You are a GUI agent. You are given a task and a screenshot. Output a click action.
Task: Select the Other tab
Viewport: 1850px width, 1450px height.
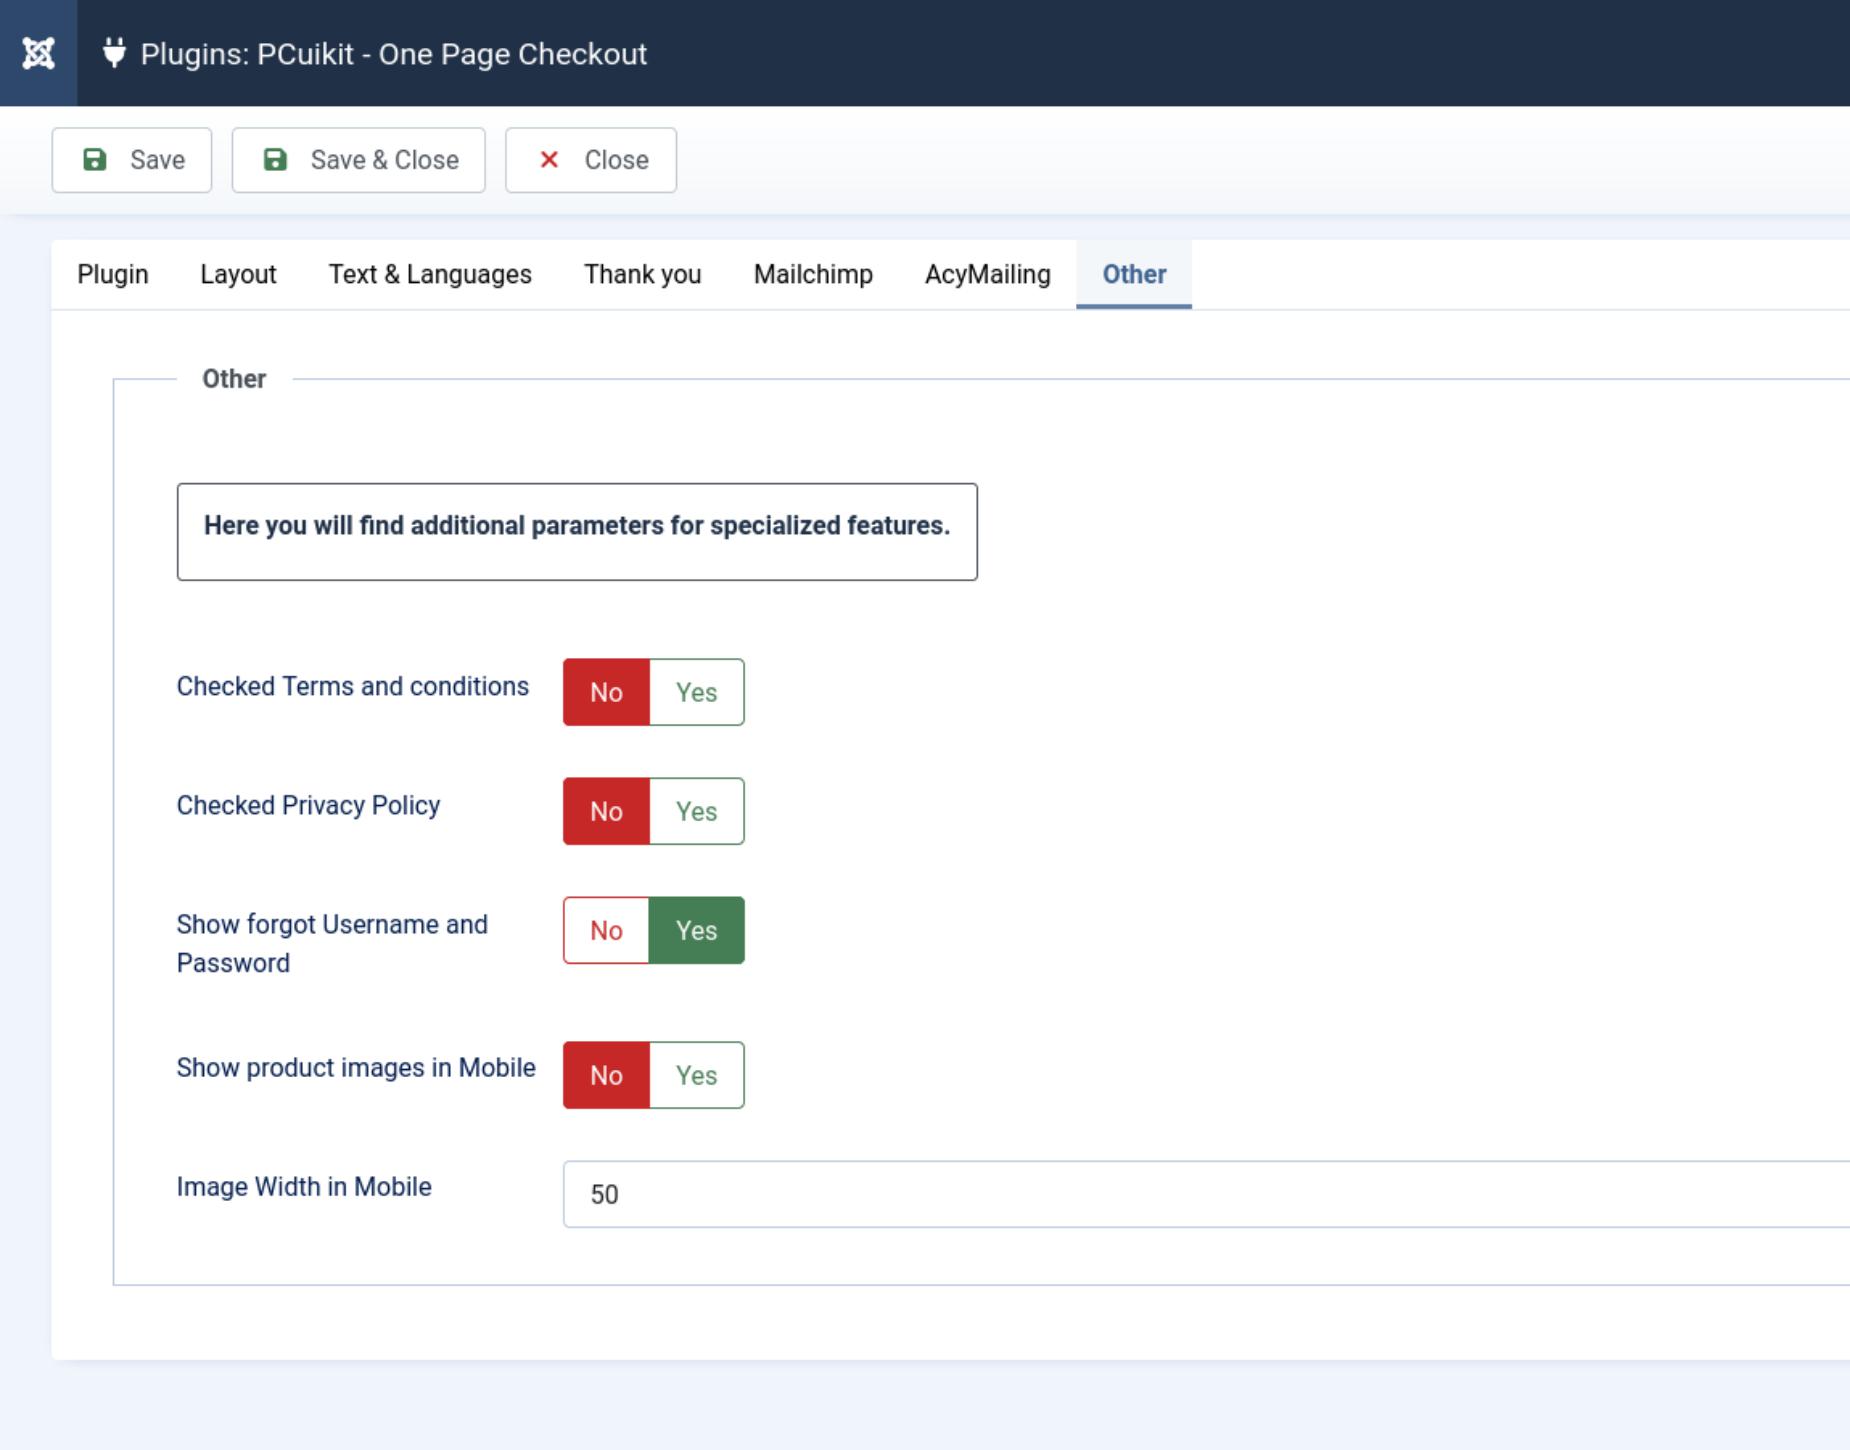[1134, 274]
